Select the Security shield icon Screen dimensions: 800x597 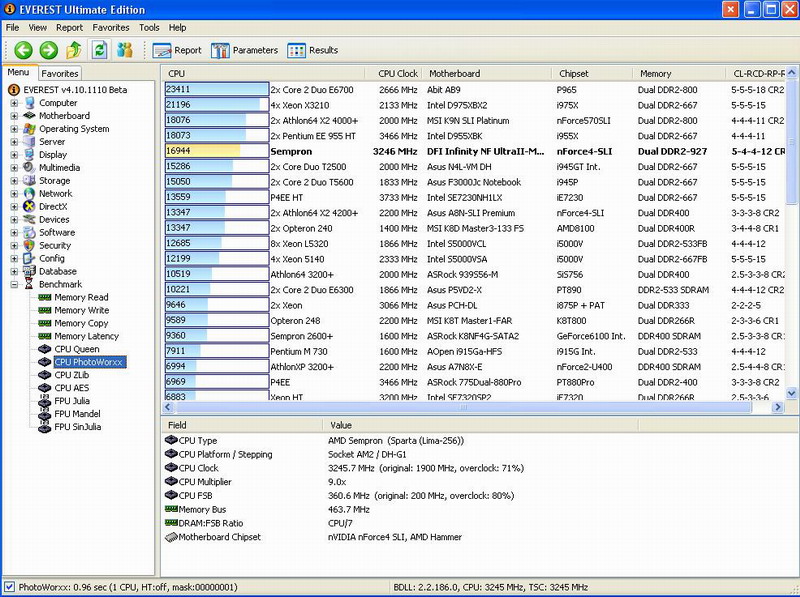30,245
